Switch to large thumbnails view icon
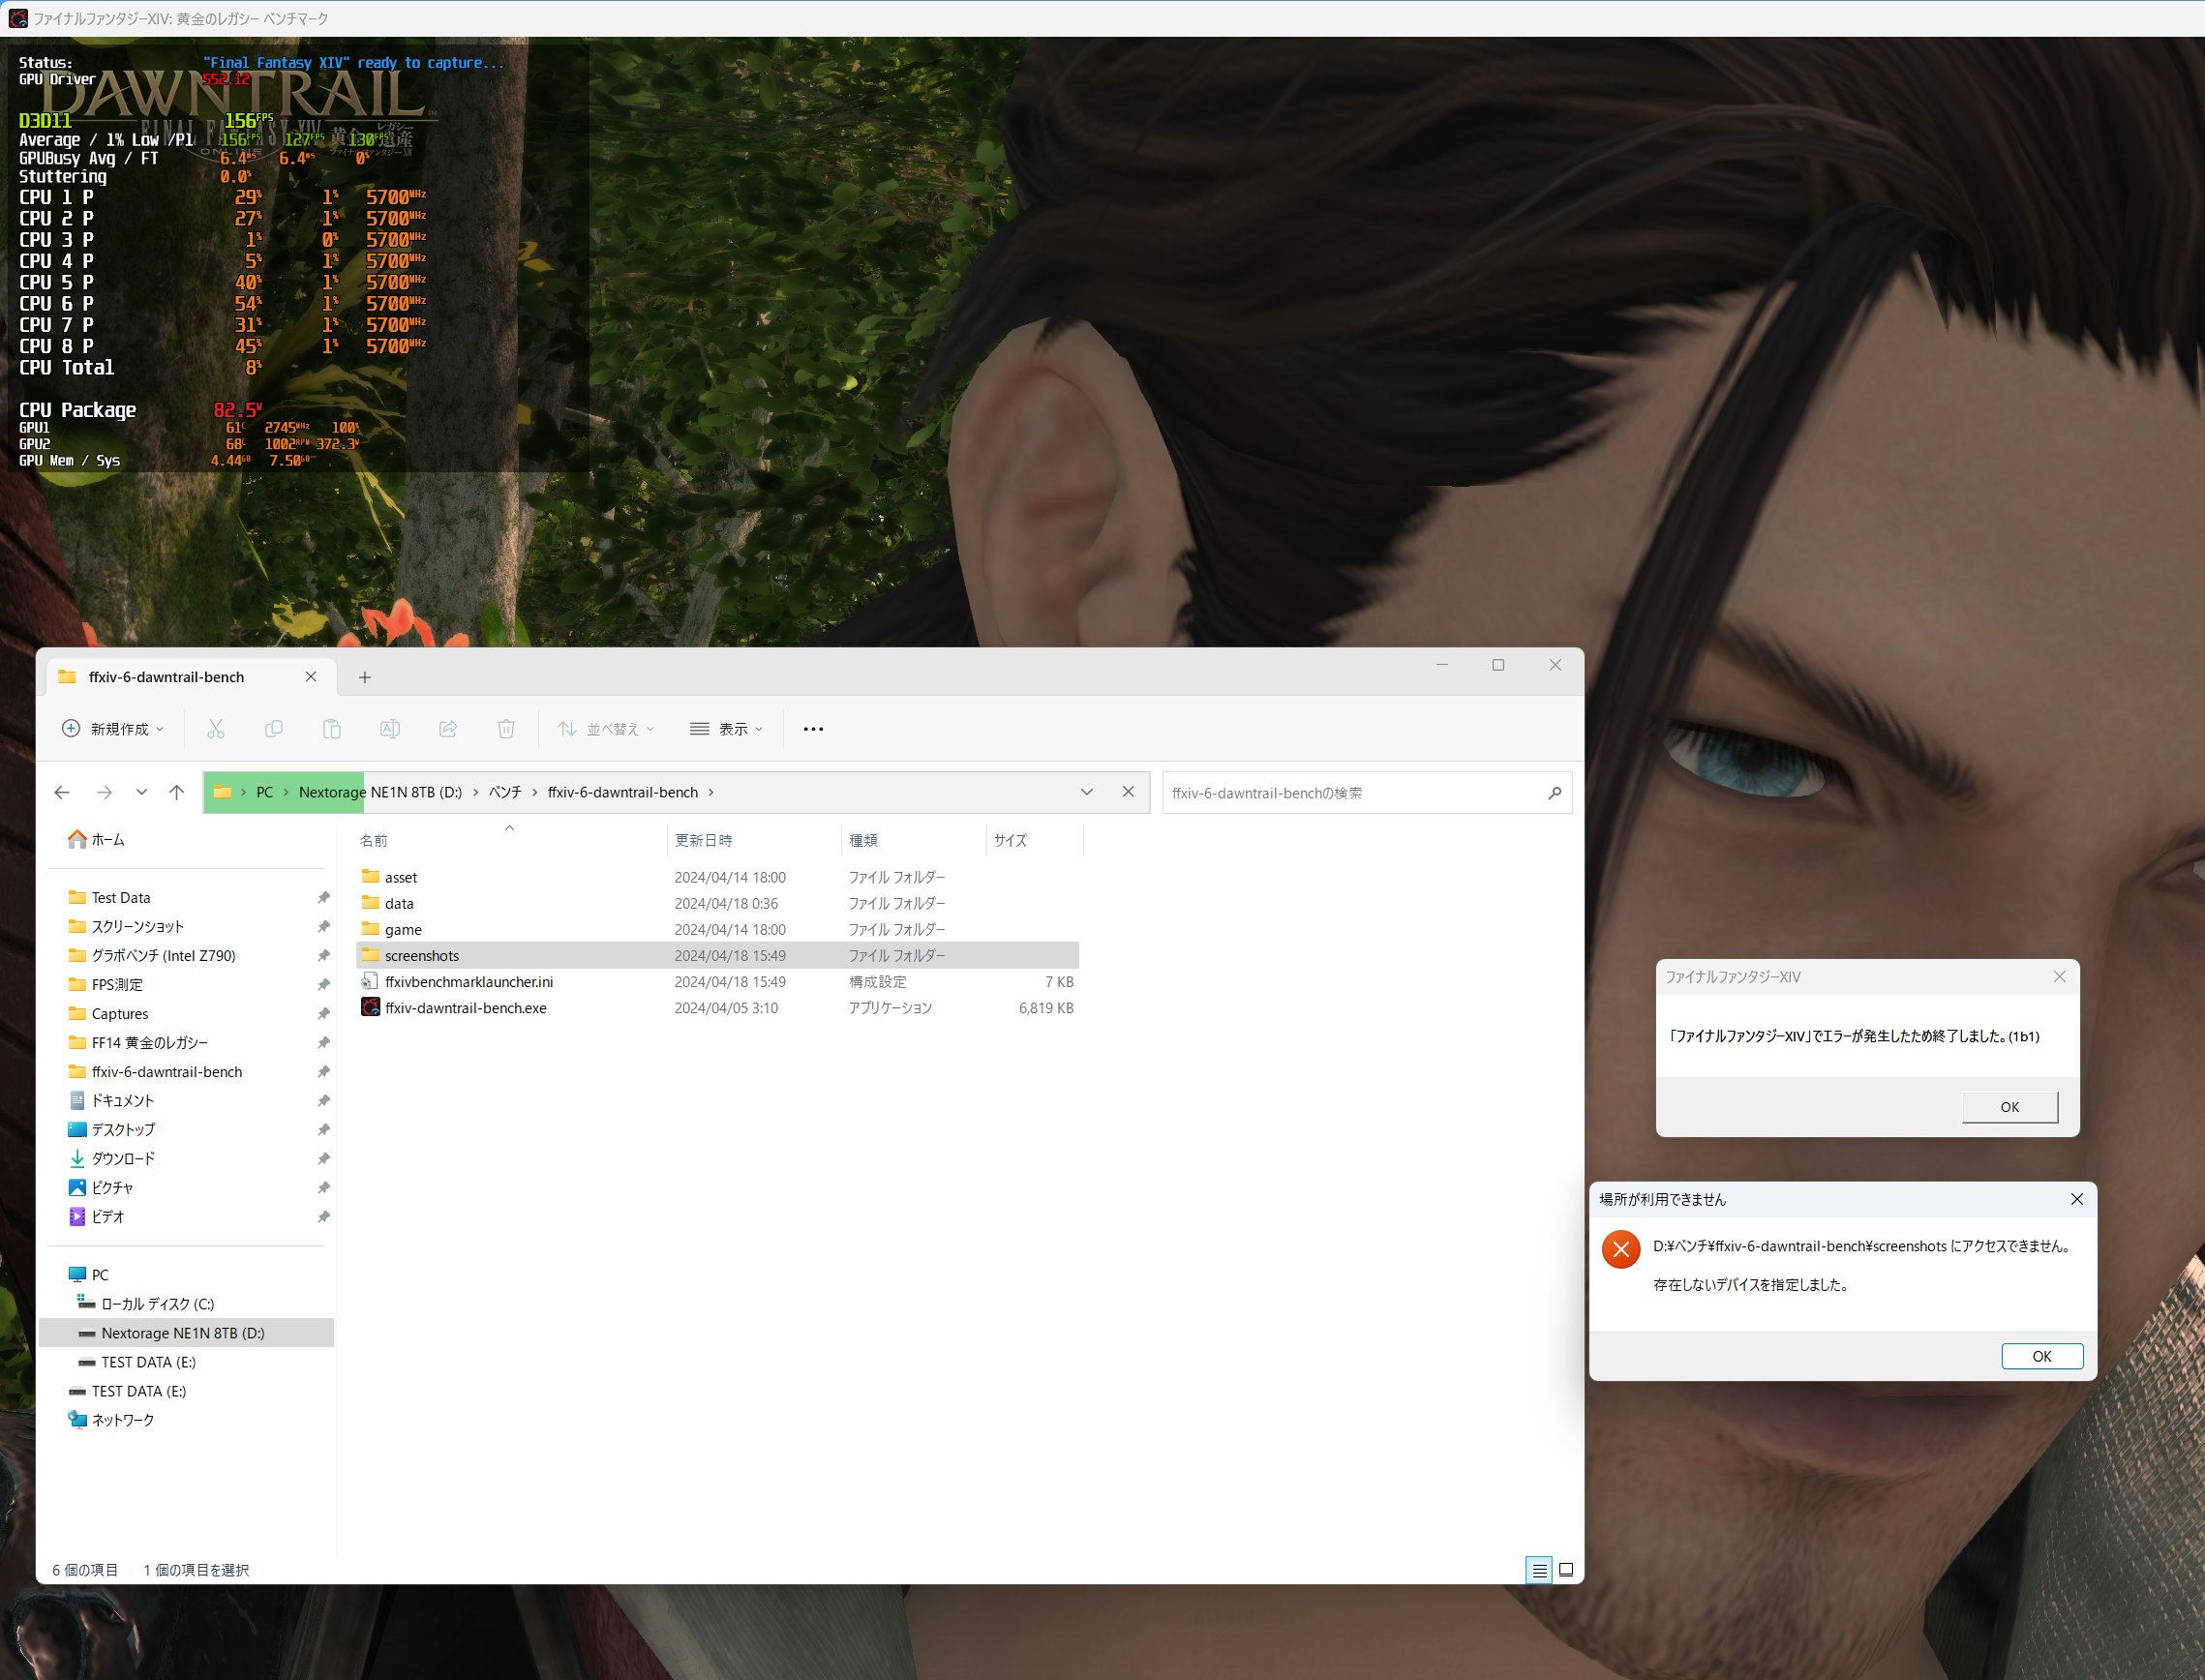 click(x=1566, y=1570)
